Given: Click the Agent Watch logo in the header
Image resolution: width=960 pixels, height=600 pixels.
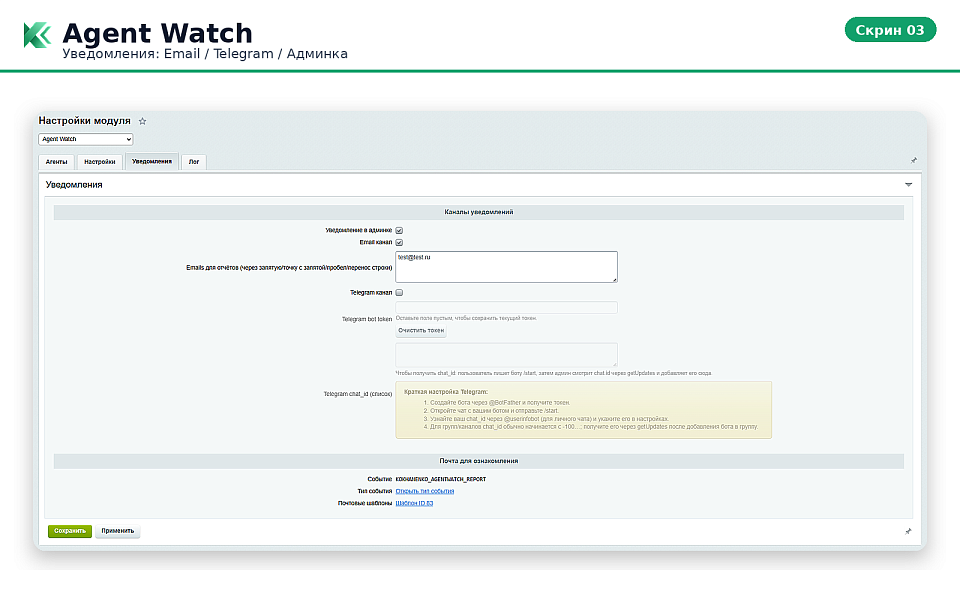Looking at the screenshot, I should pos(37,35).
